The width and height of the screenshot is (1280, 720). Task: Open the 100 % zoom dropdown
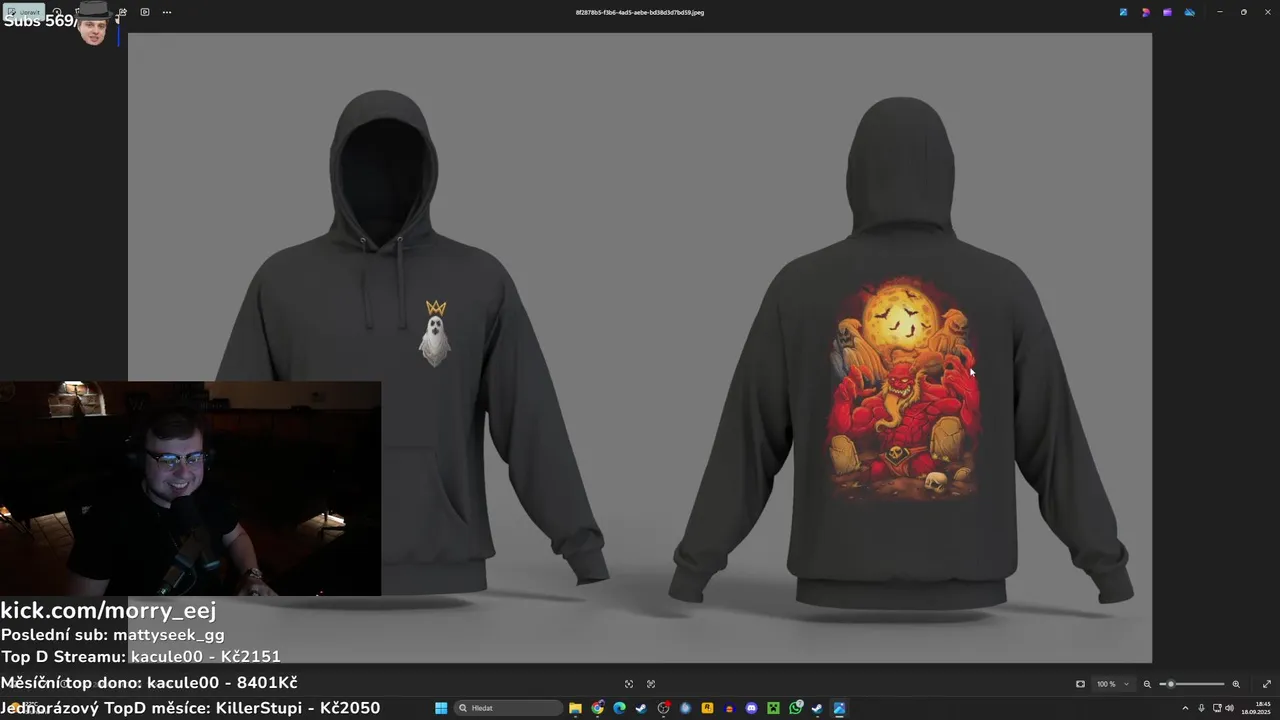pyautogui.click(x=1112, y=684)
